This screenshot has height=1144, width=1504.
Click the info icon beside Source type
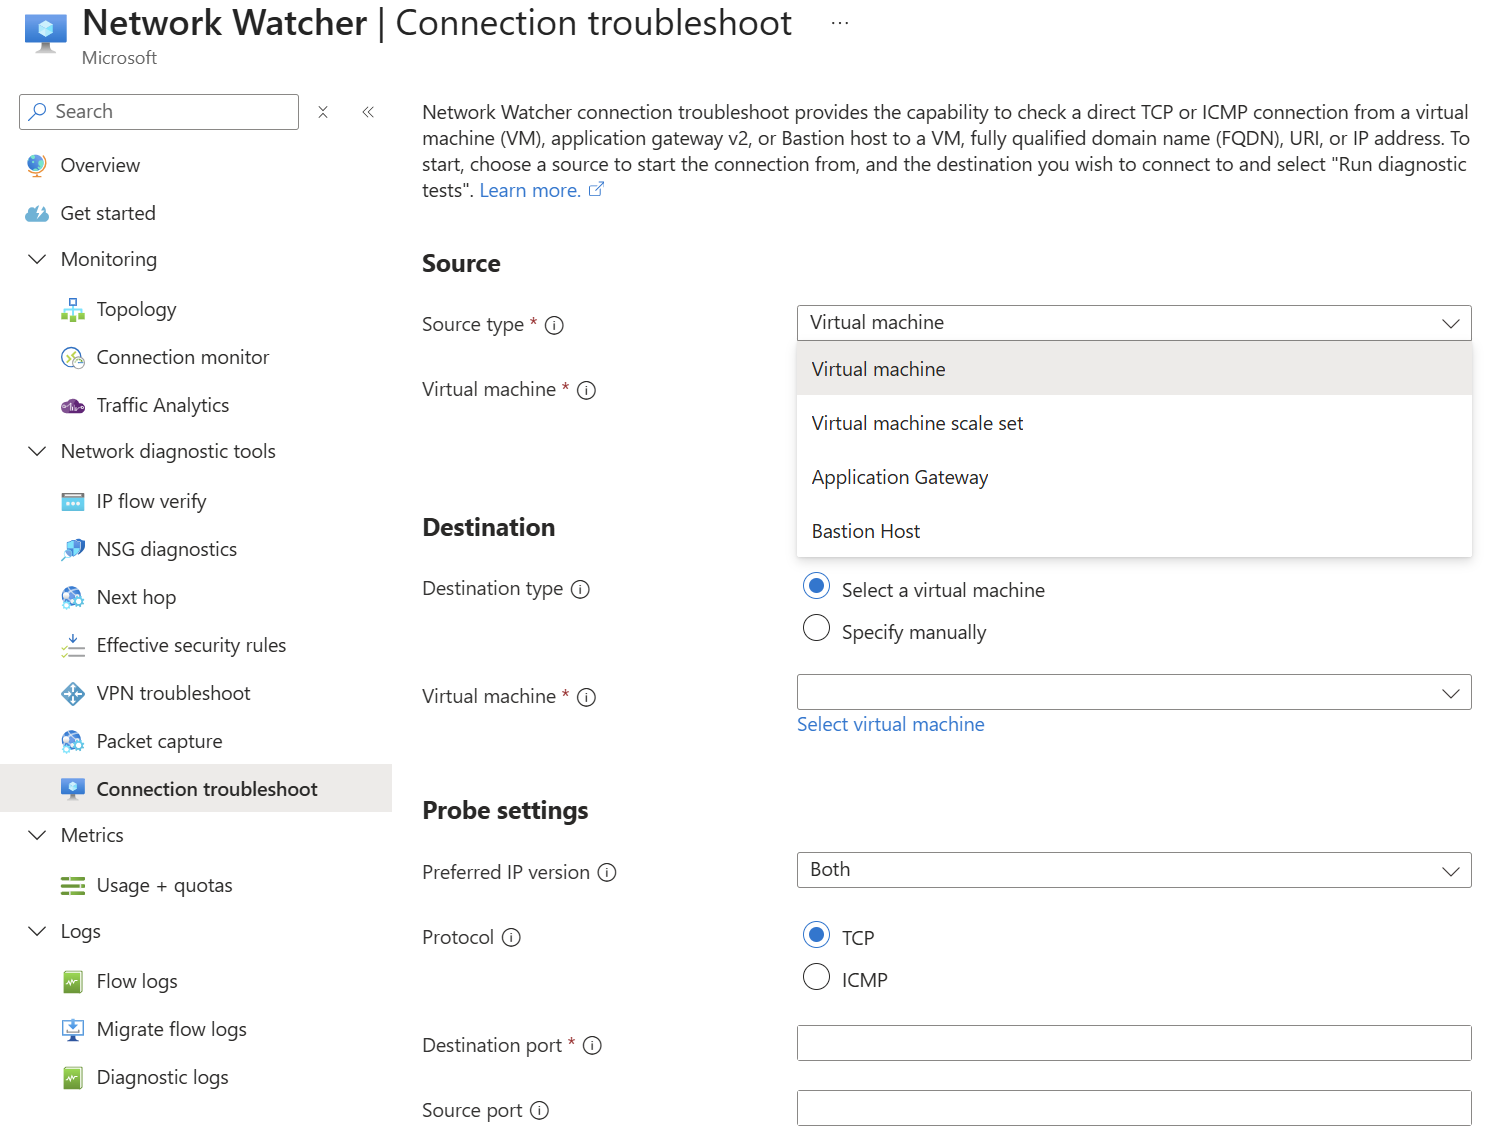(x=554, y=326)
